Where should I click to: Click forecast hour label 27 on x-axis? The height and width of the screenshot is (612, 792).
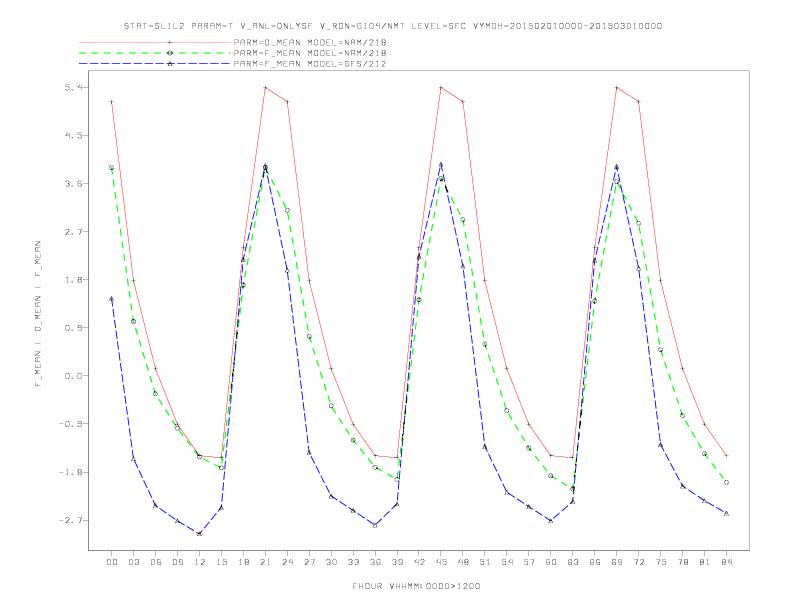tap(309, 562)
